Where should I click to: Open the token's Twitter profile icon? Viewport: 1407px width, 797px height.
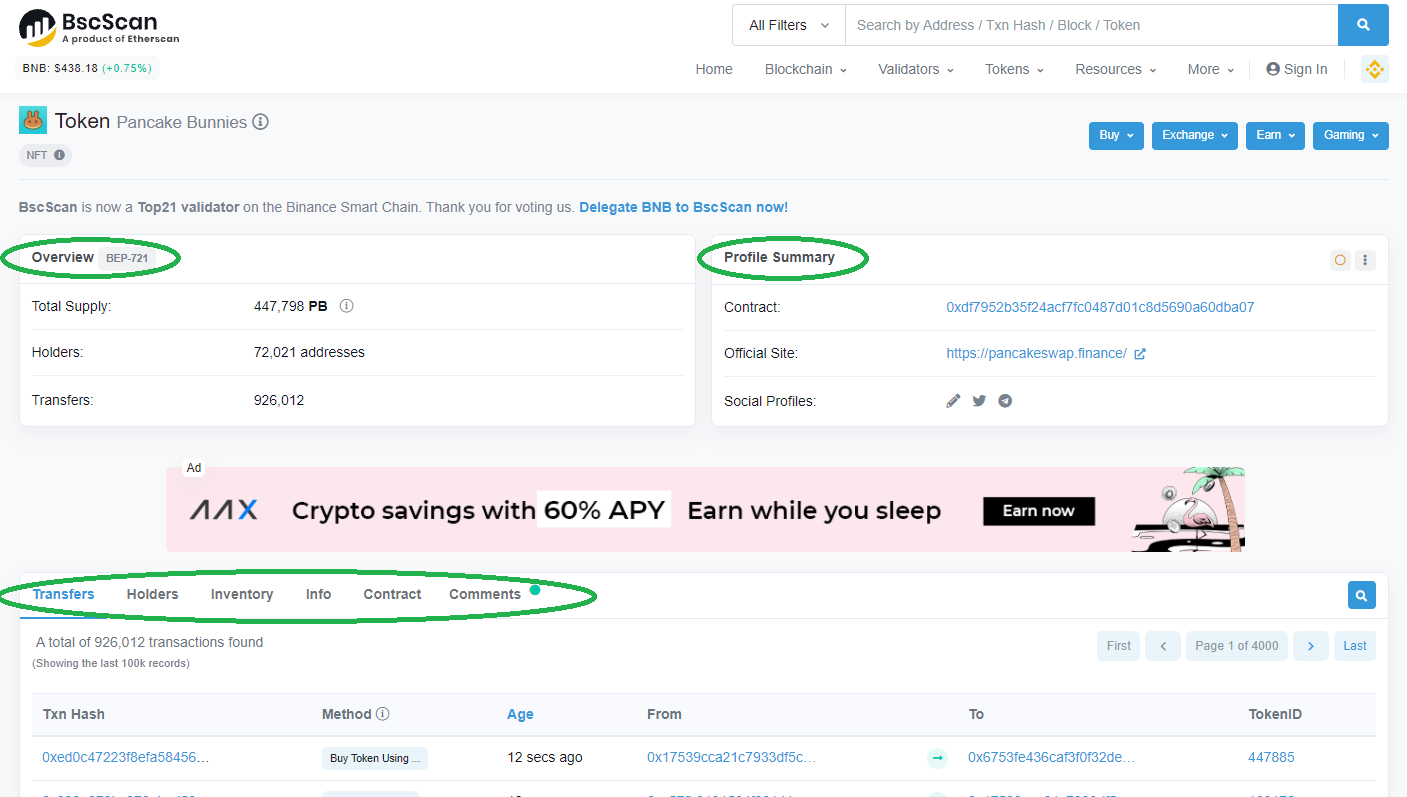(978, 400)
